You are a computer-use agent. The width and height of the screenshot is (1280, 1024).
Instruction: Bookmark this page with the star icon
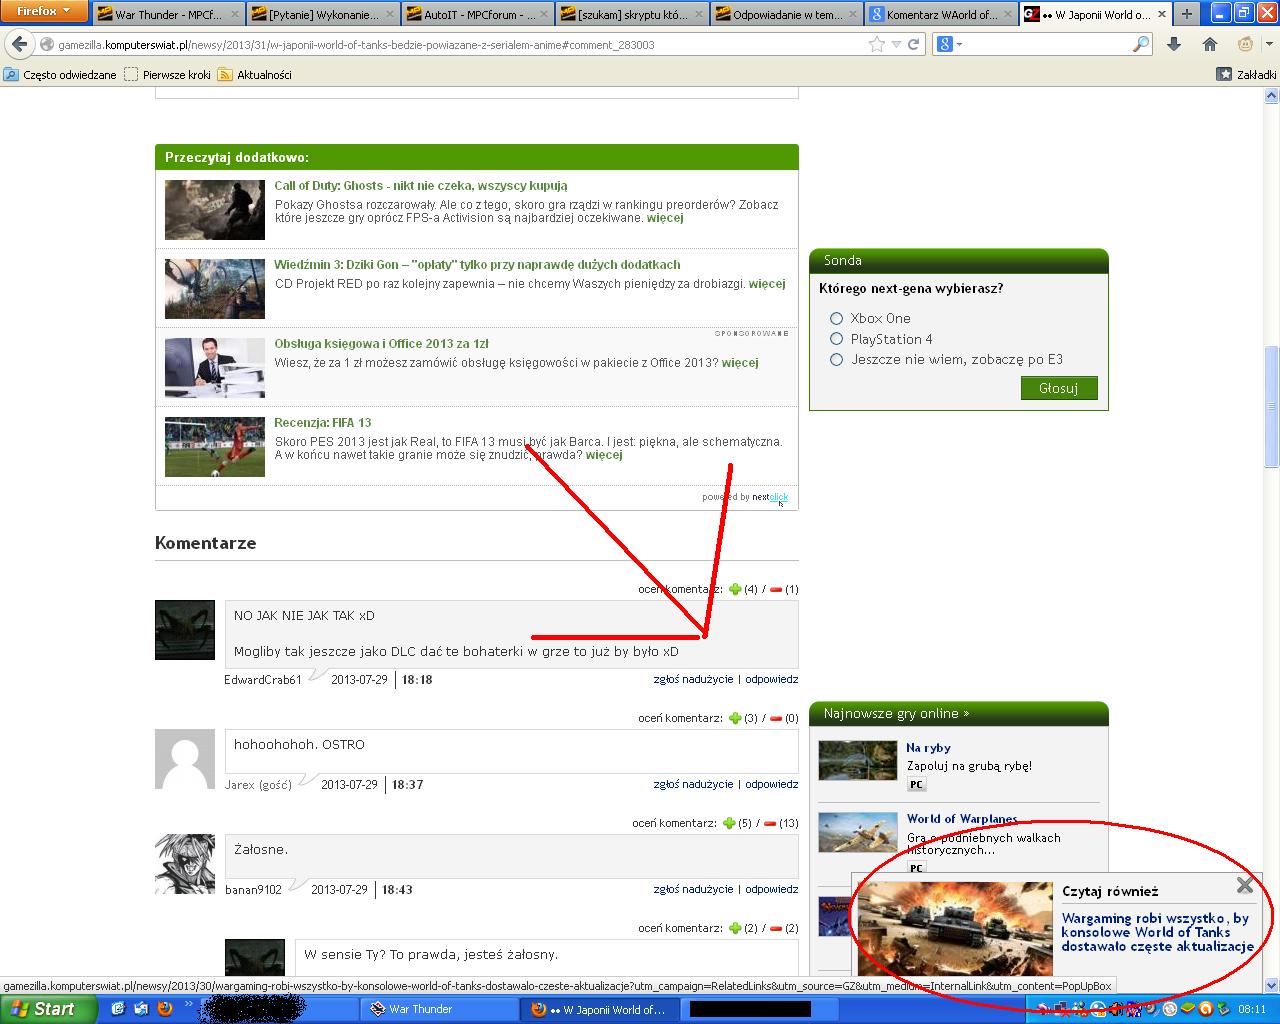point(877,45)
